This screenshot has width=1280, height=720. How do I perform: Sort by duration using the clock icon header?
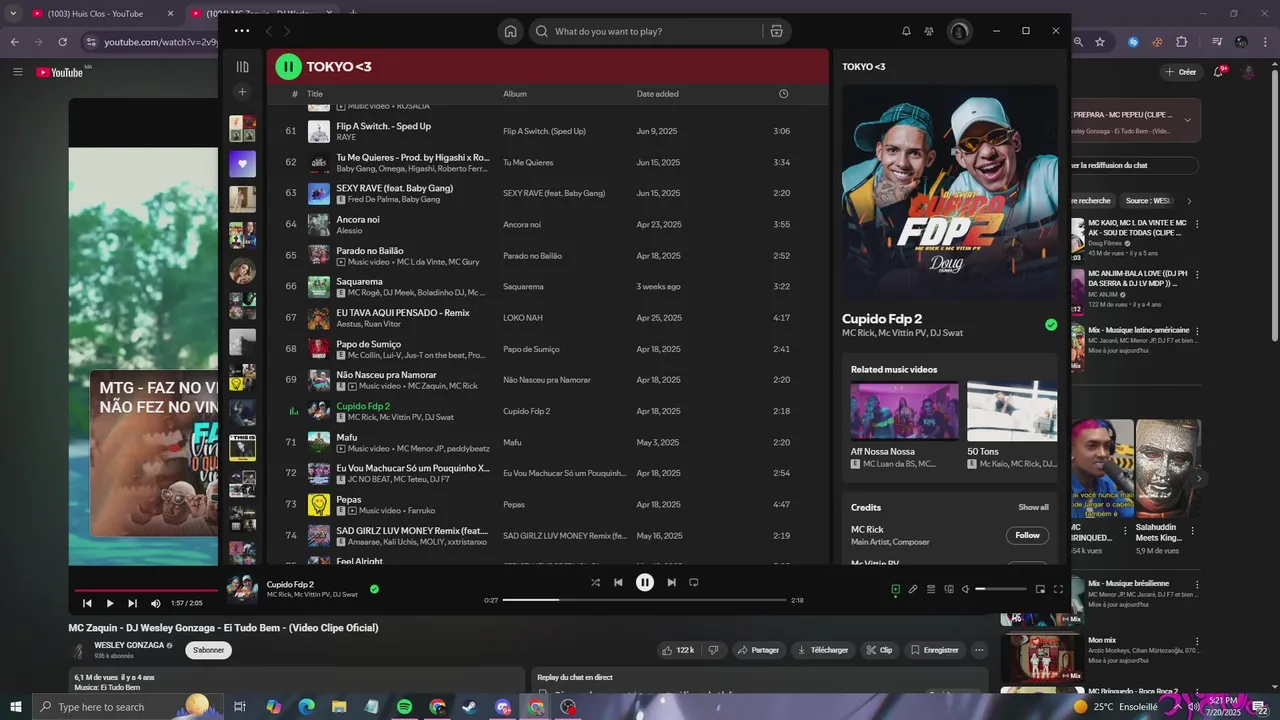(x=783, y=94)
